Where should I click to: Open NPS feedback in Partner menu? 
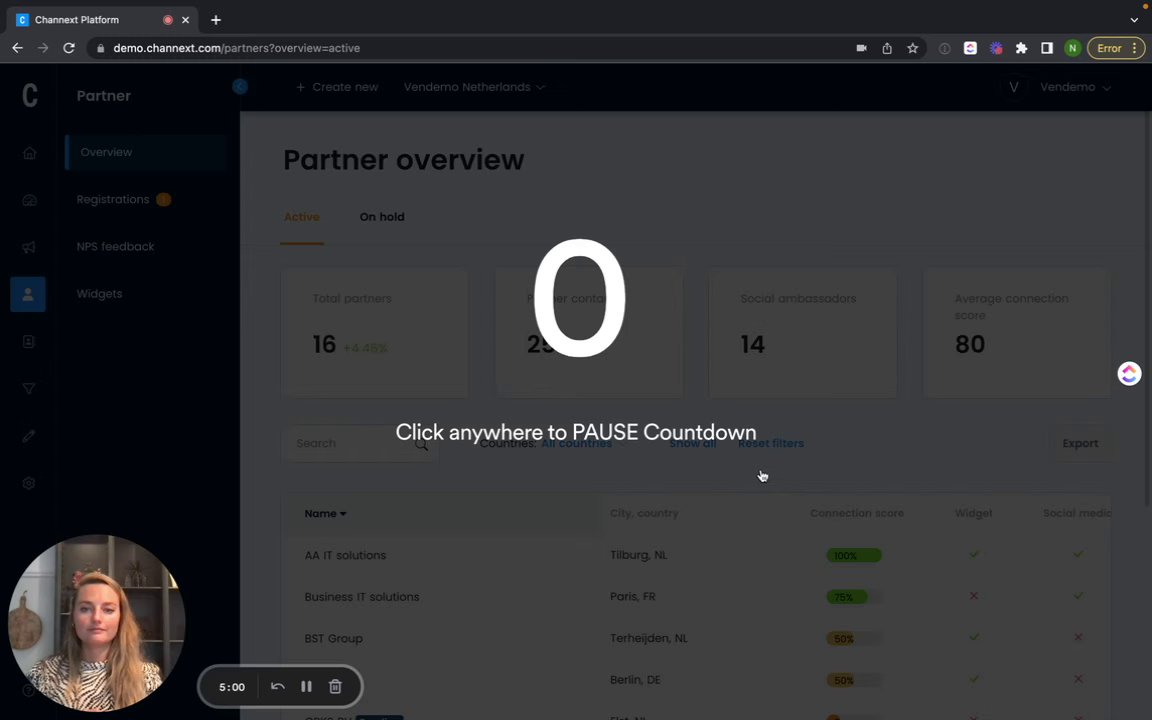pos(115,246)
